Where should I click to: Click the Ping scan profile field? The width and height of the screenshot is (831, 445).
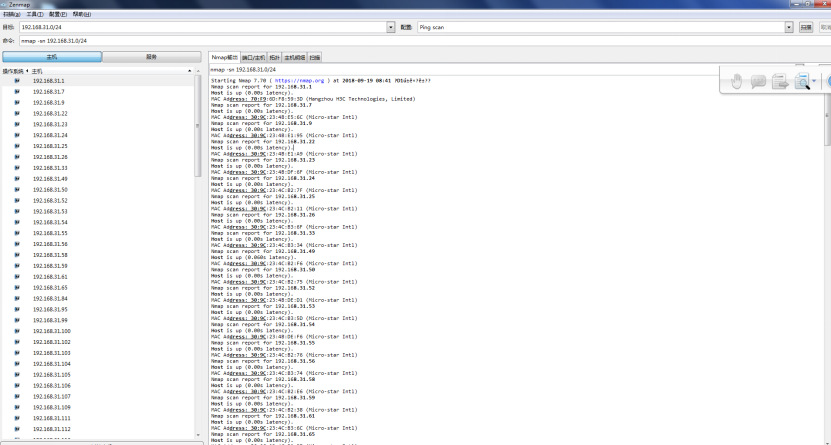coord(601,27)
